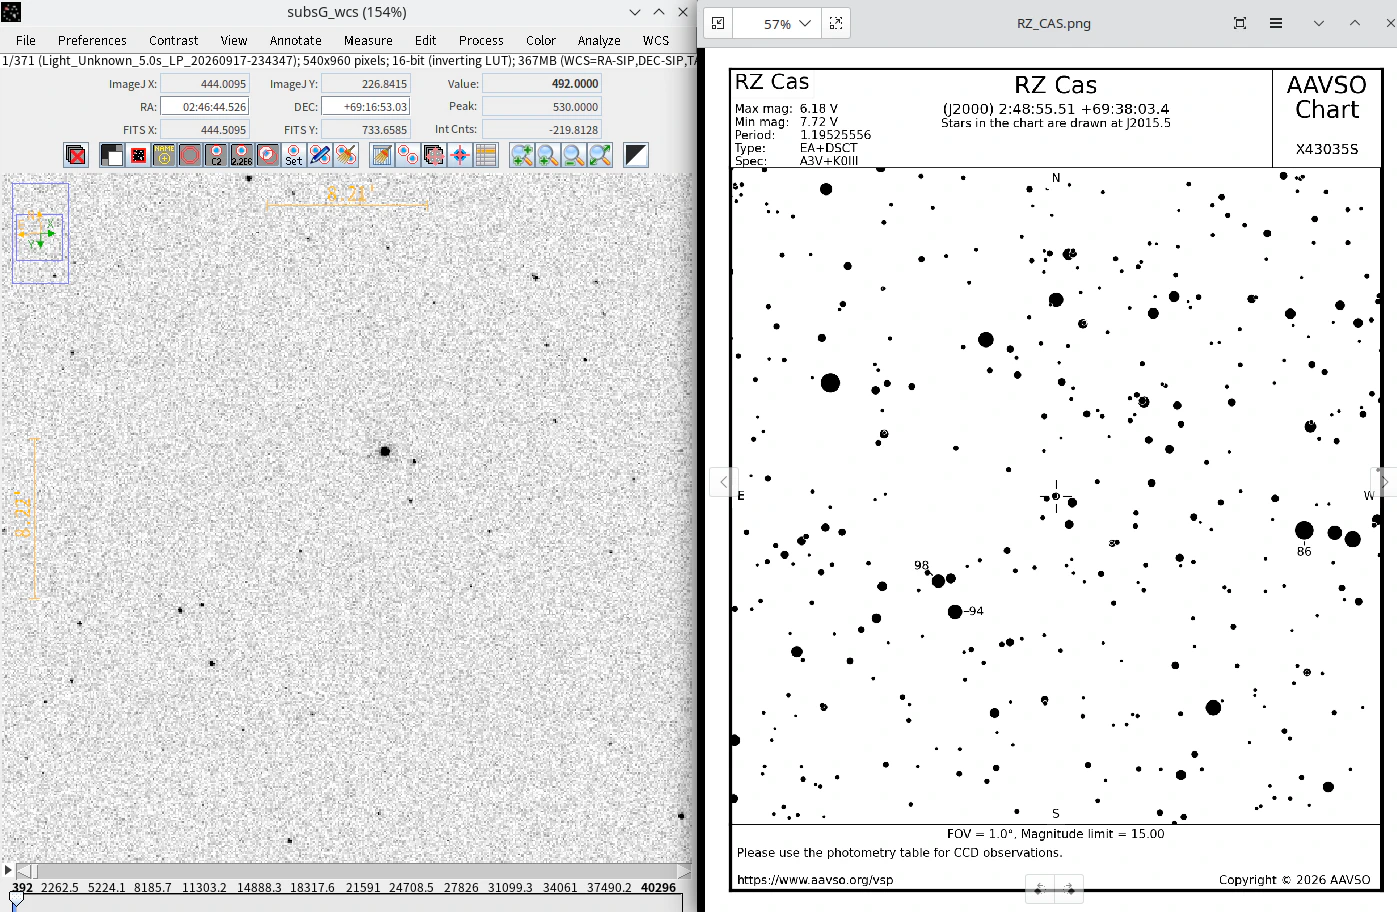Open the Analyze menu
Screen dimensions: 1397x912
tap(599, 40)
